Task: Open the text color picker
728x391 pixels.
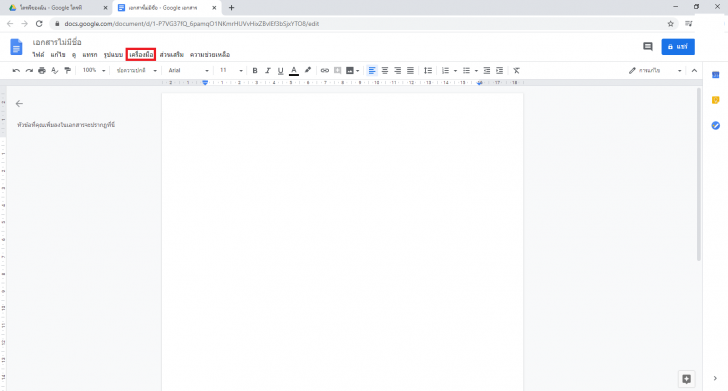Action: (294, 71)
